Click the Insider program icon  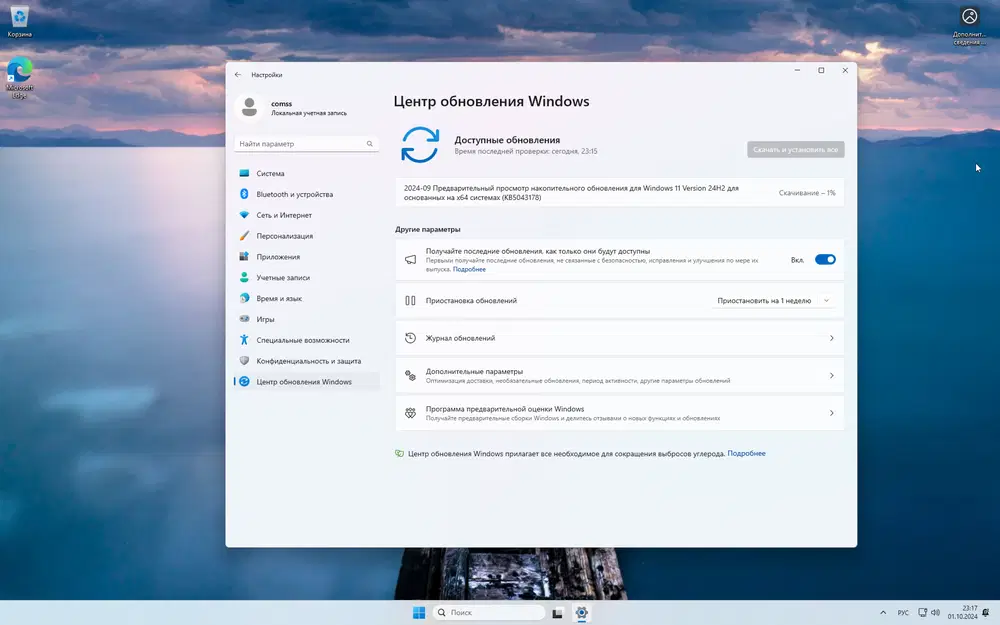[411, 413]
